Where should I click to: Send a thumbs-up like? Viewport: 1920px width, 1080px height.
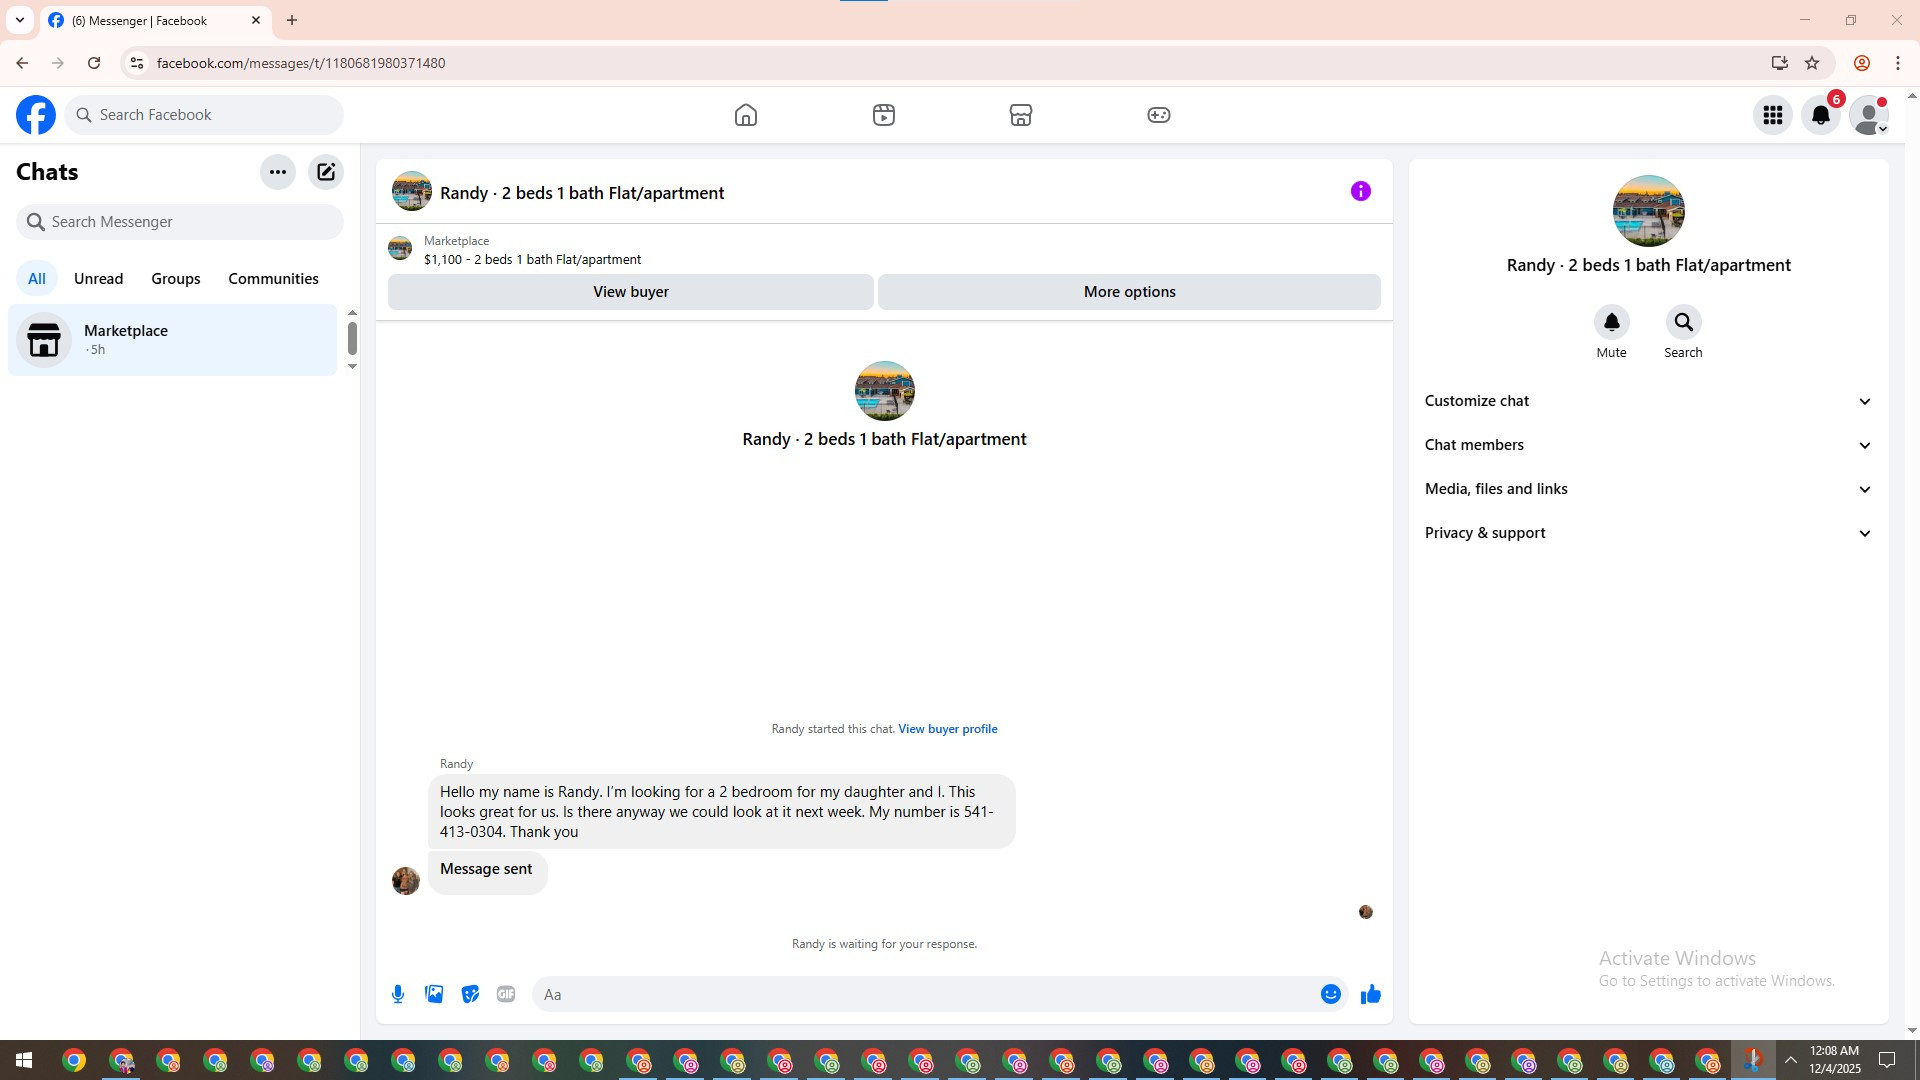[x=1370, y=994]
